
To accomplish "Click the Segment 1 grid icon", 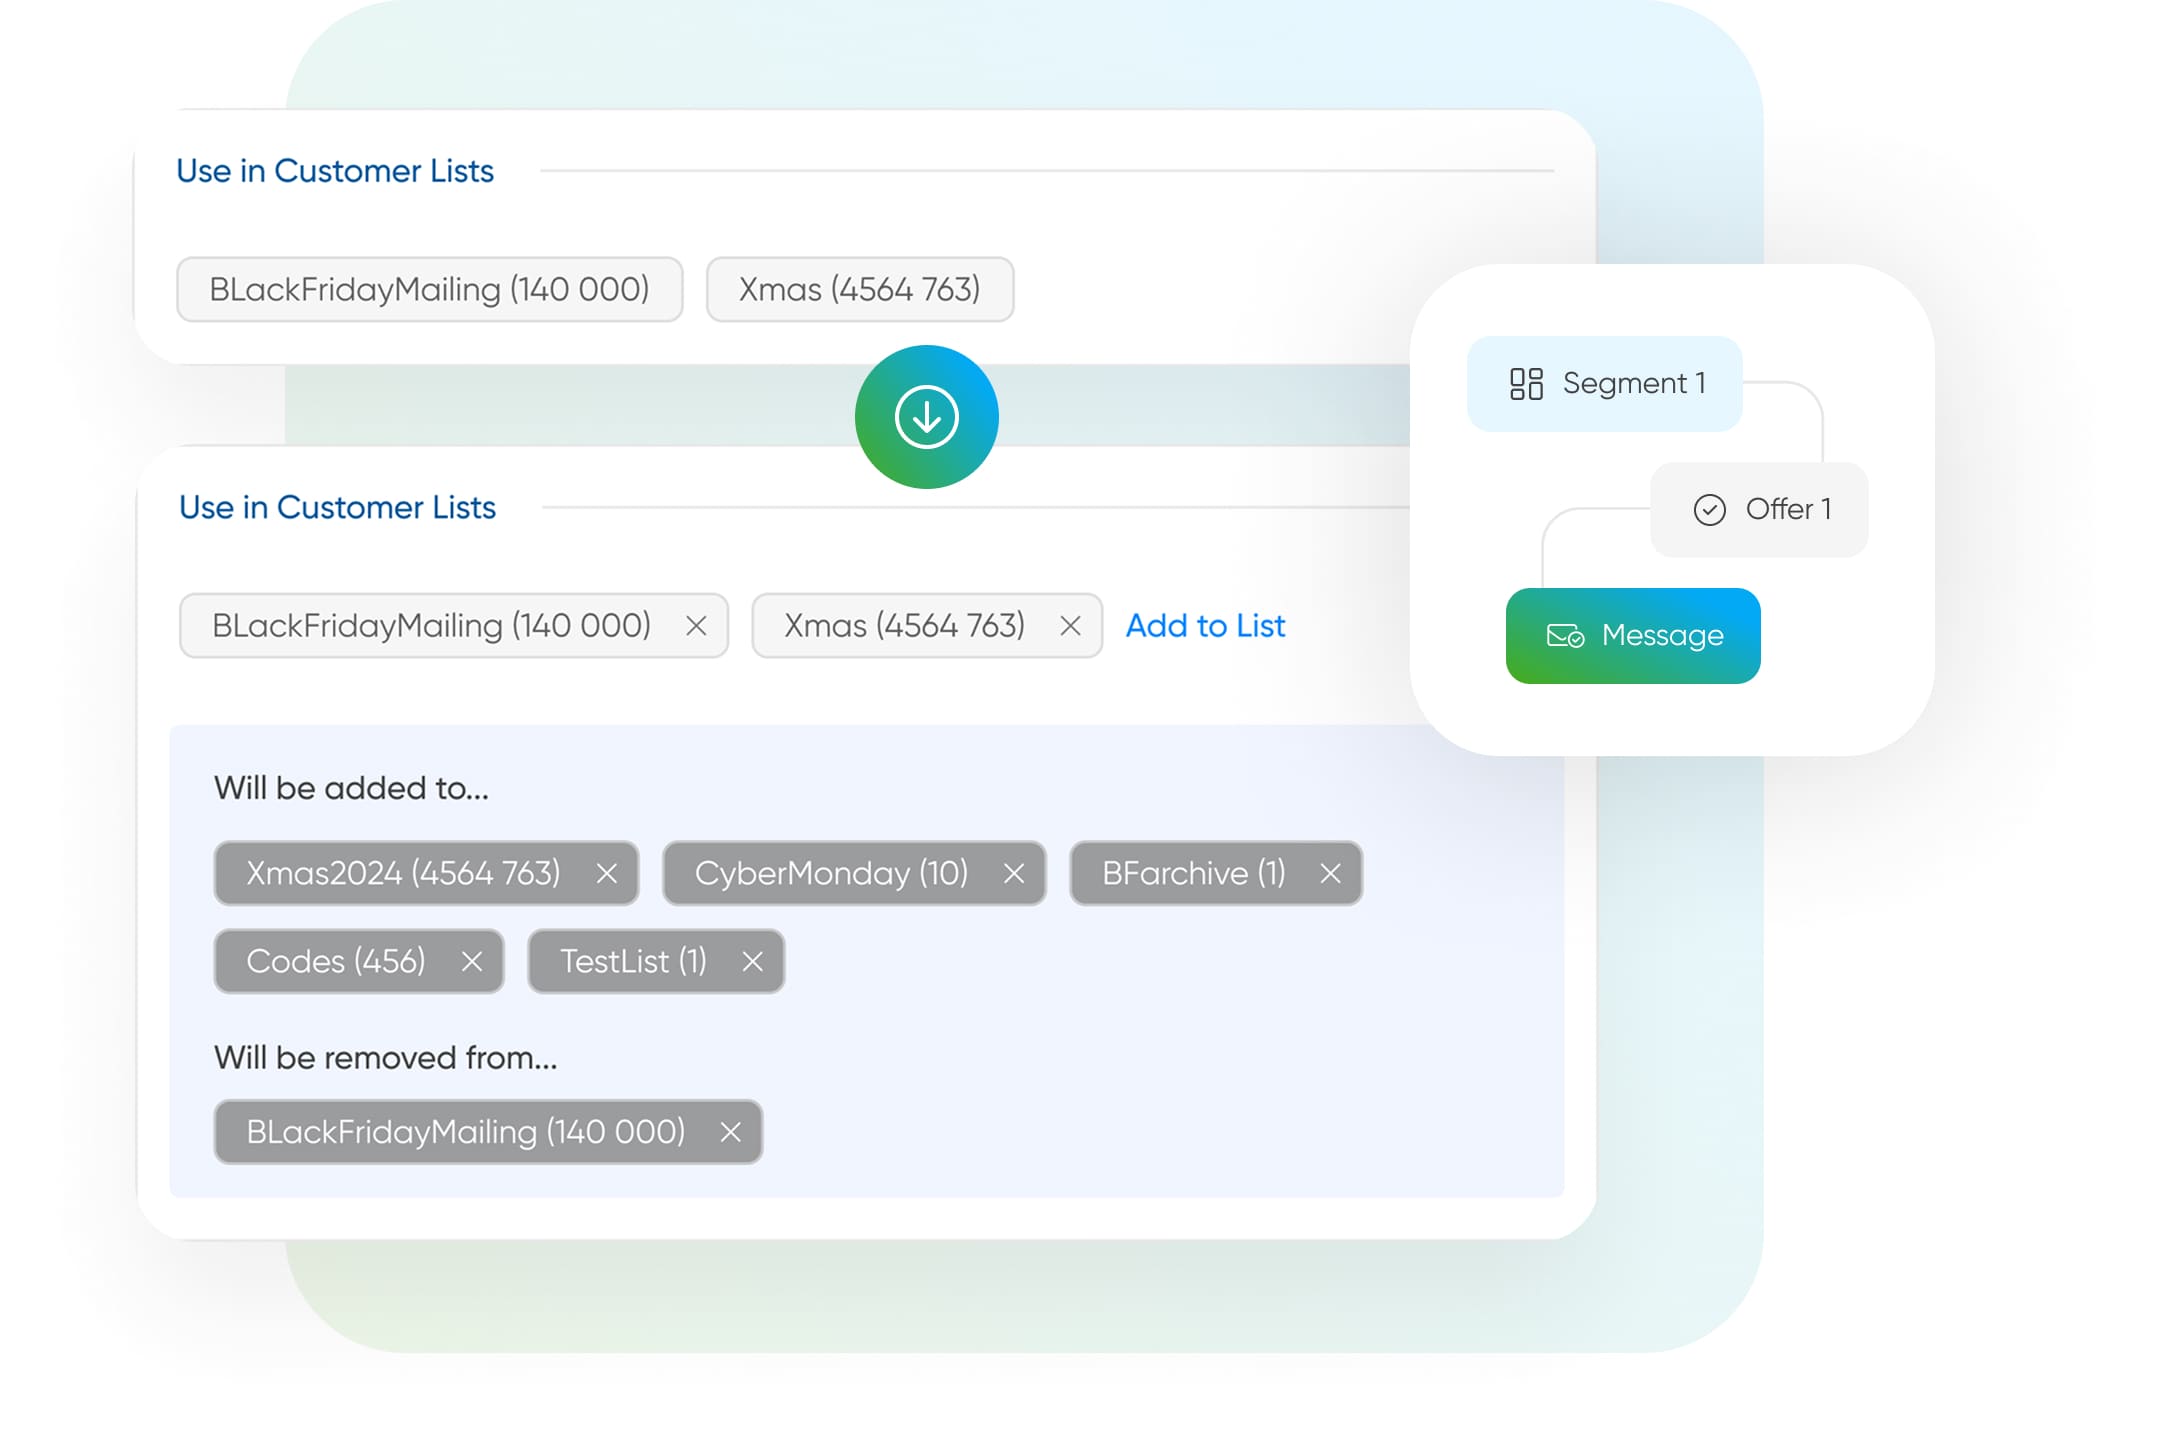I will click(1526, 384).
